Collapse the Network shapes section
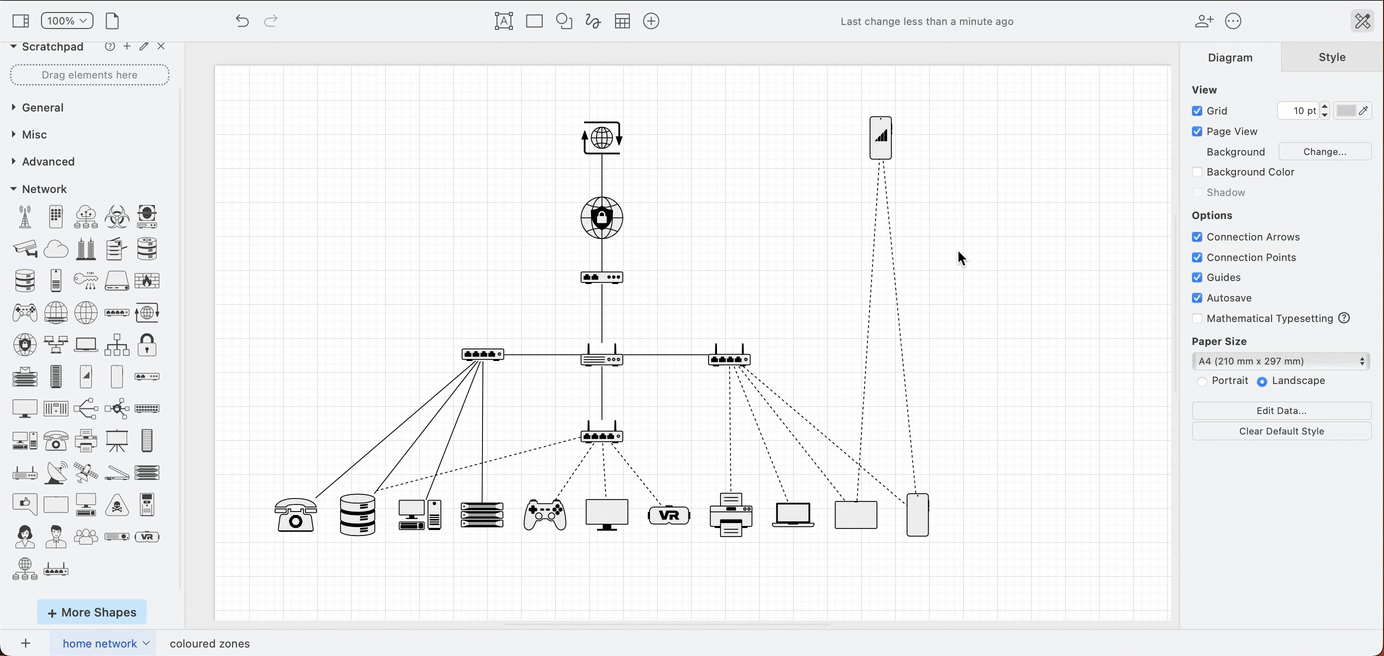The image size is (1384, 656). point(45,188)
